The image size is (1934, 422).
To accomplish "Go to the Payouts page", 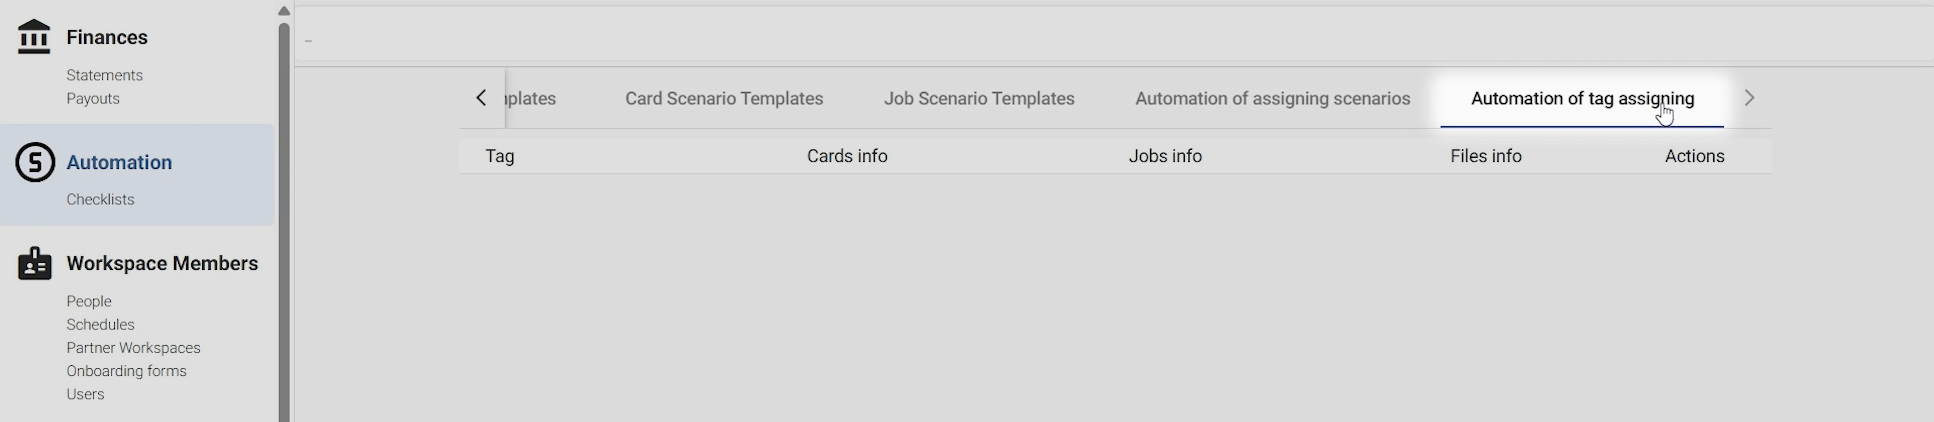I will 93,98.
